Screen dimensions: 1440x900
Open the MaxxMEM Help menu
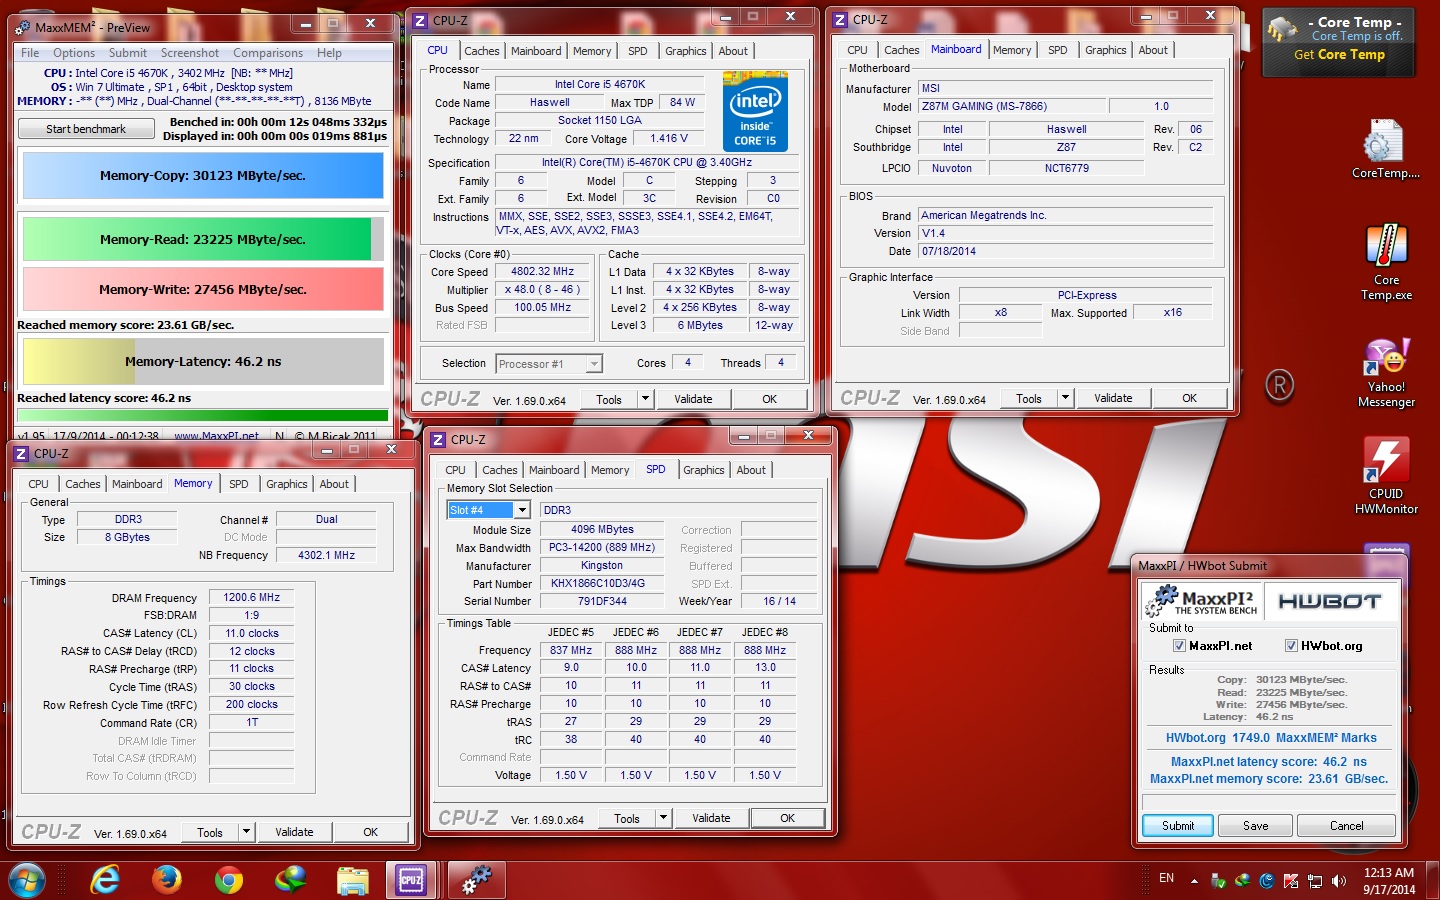[329, 53]
